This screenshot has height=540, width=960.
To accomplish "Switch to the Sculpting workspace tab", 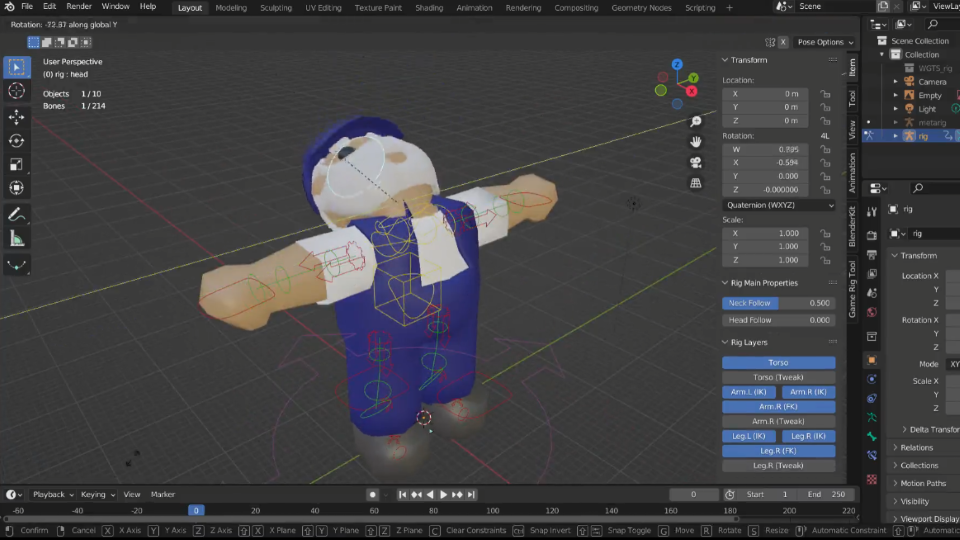I will [276, 7].
